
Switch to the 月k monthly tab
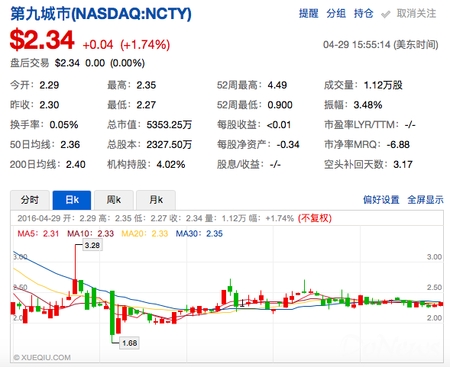point(156,200)
